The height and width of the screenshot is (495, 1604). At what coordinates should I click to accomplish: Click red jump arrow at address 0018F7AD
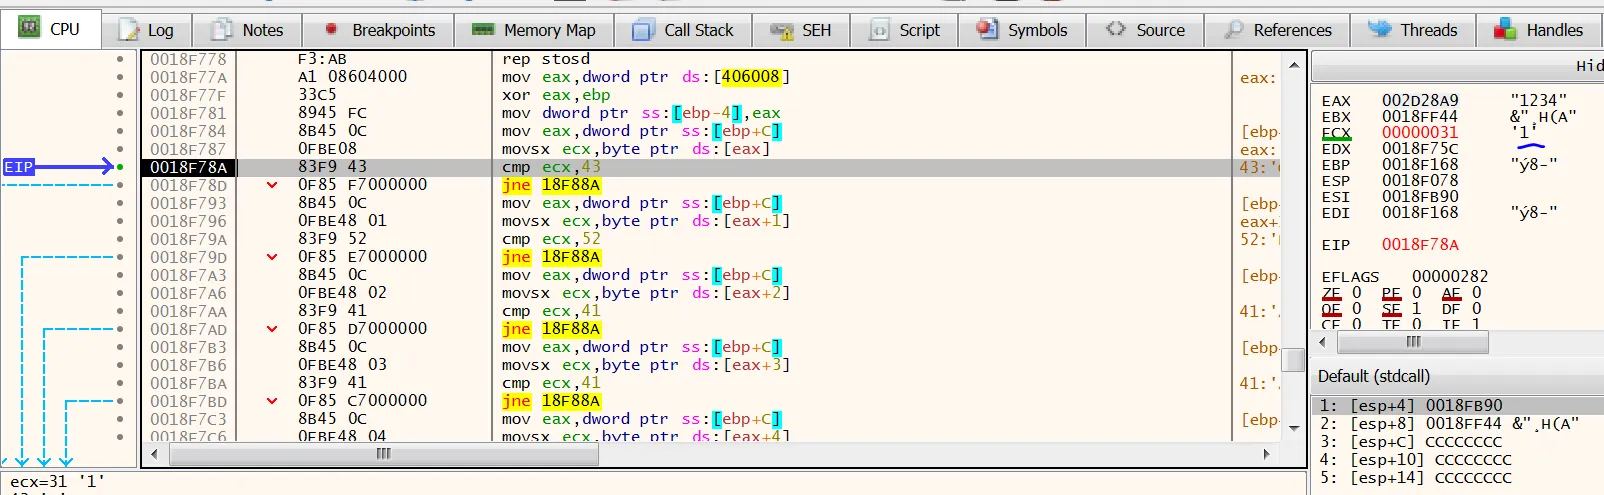tap(272, 329)
